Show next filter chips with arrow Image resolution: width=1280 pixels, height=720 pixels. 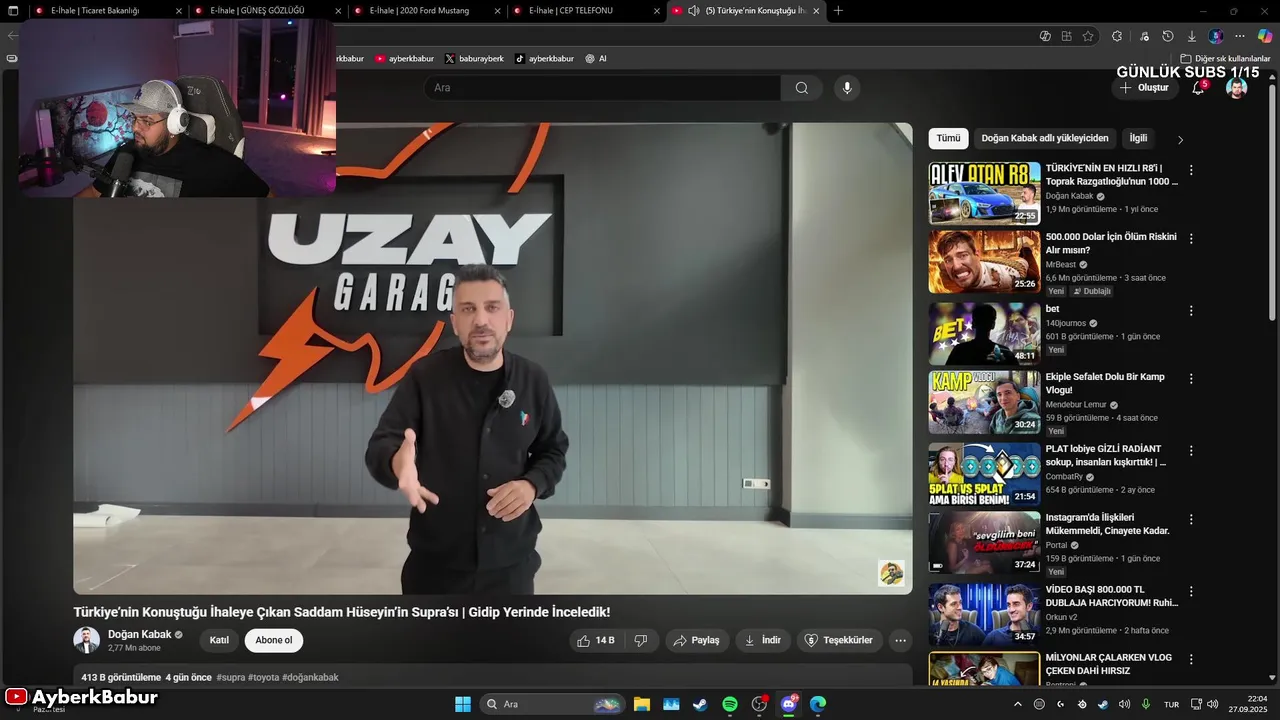tap(1180, 140)
